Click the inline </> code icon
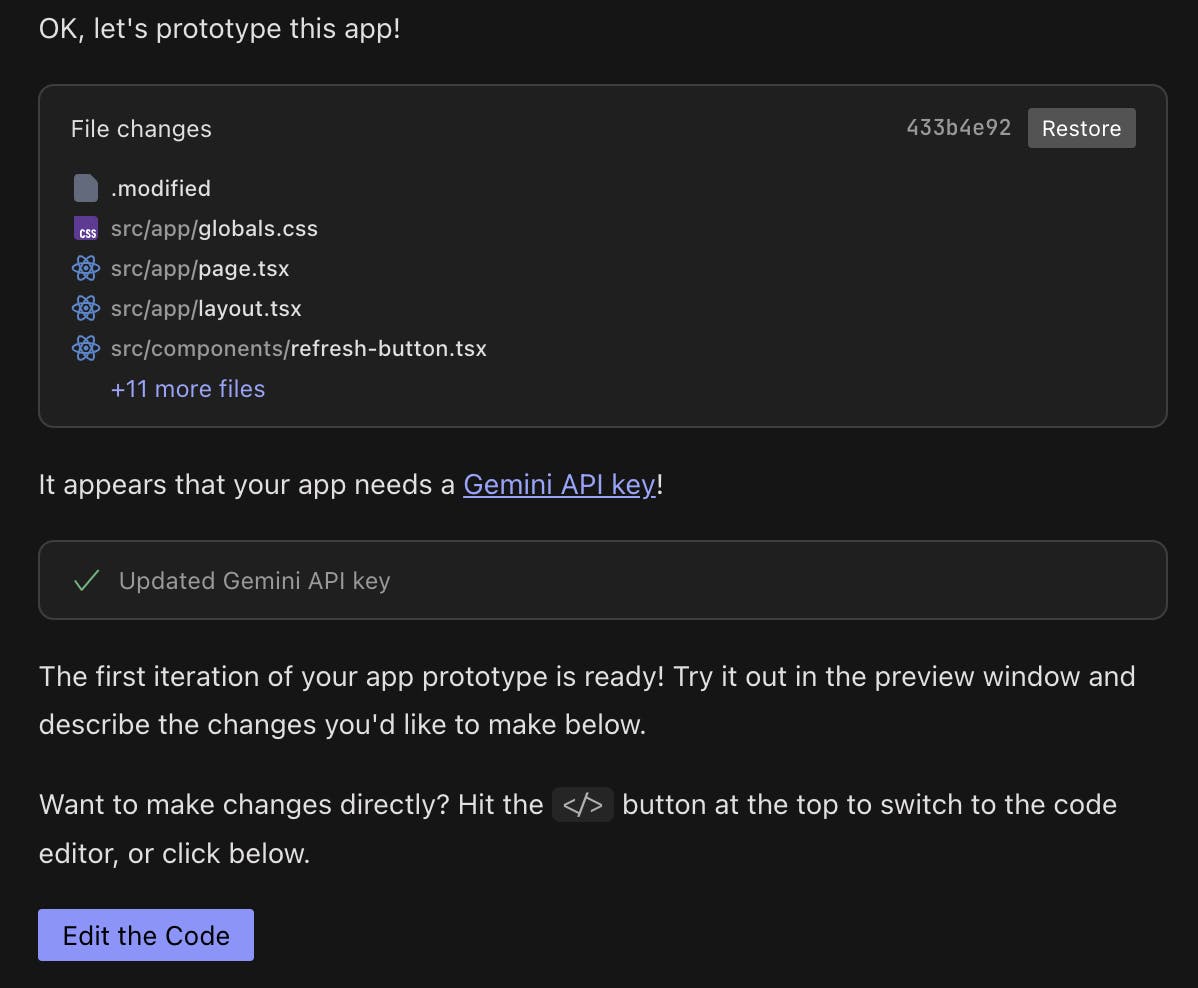 click(x=583, y=805)
